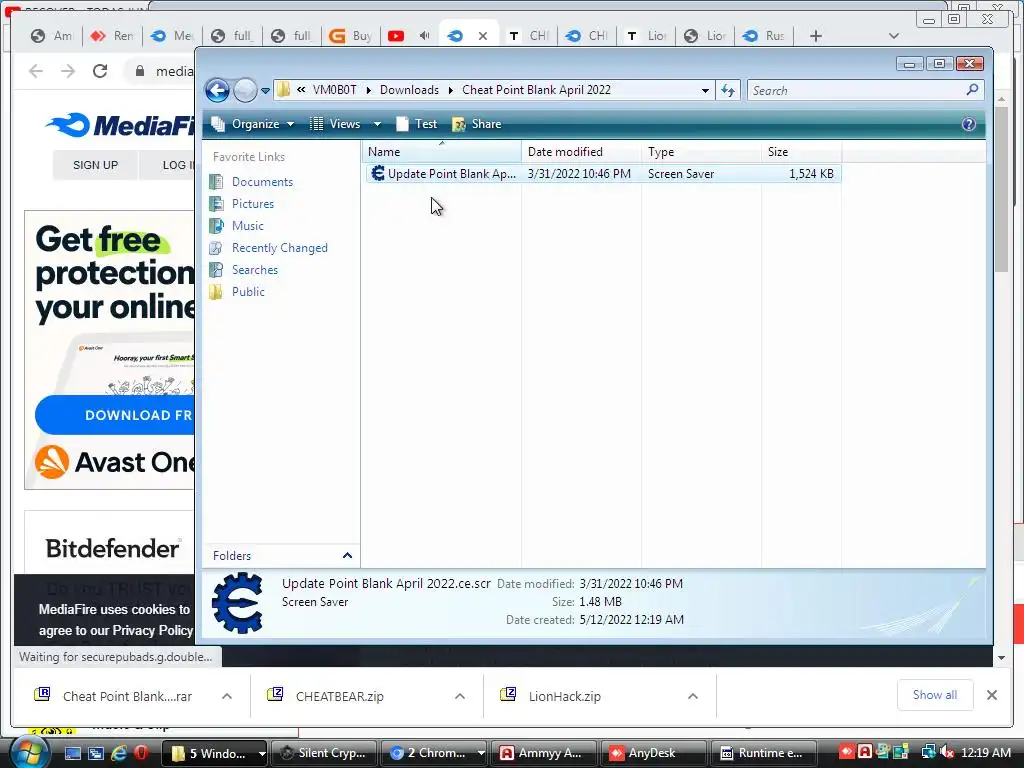The width and height of the screenshot is (1024, 768).
Task: Open the Pictures favorite link
Action: click(252, 204)
